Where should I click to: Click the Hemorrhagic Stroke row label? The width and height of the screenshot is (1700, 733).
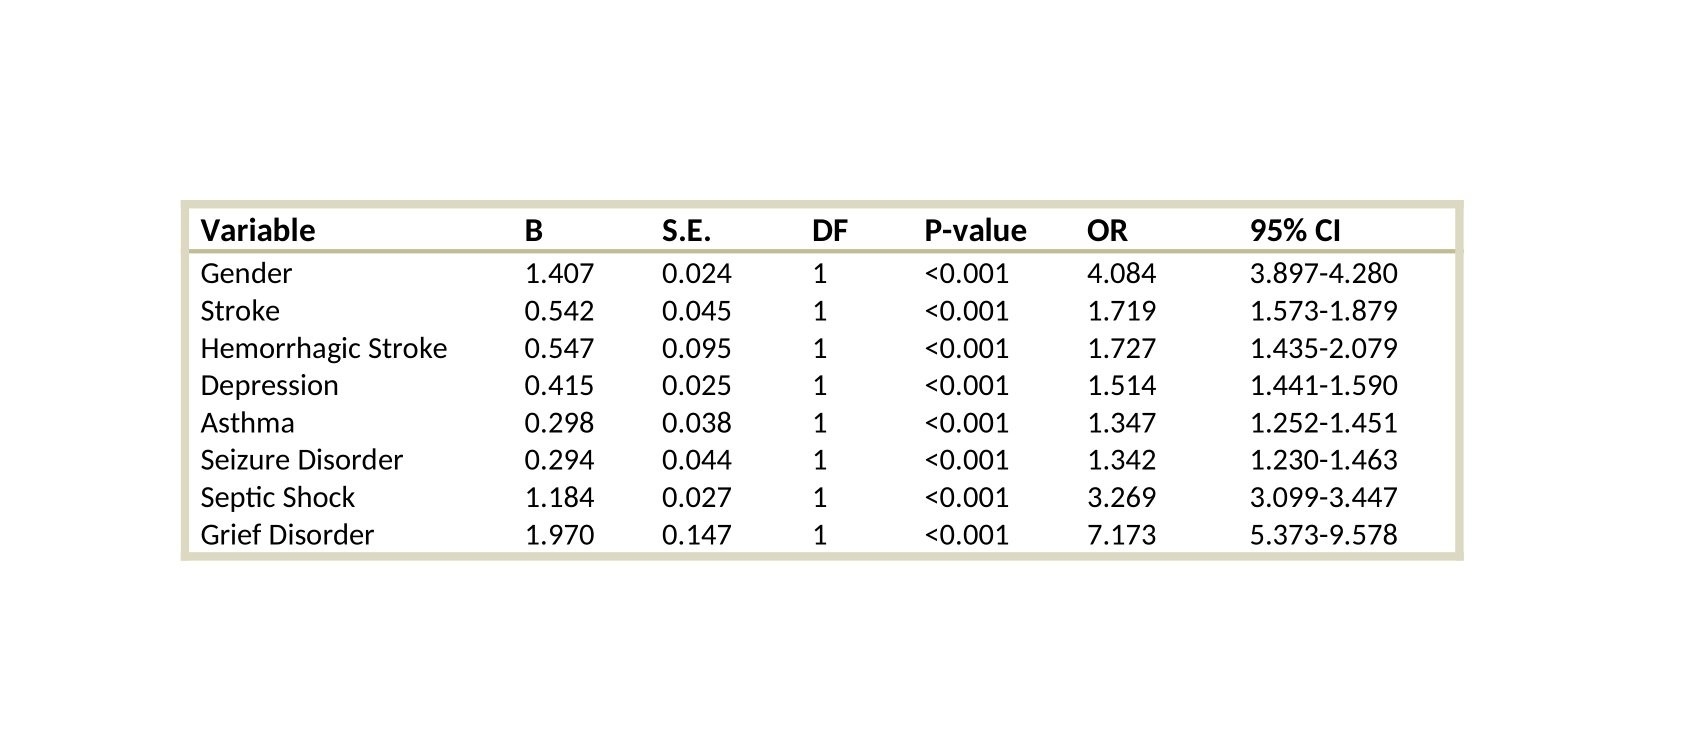(324, 349)
